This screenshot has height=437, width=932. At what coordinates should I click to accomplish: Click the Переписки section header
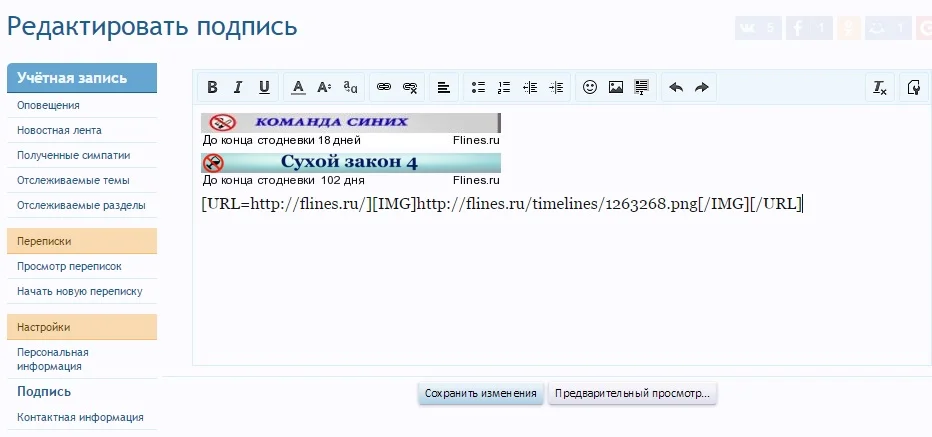tap(82, 241)
